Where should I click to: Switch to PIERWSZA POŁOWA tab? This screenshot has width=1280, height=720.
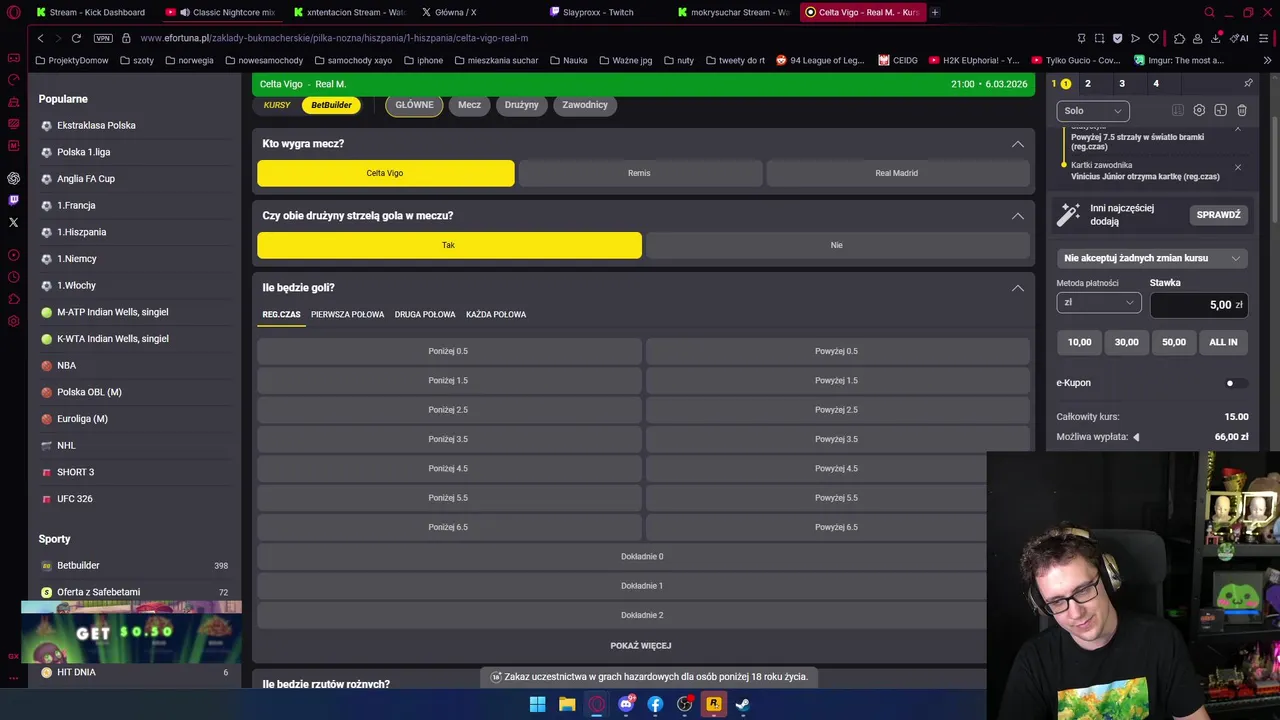(347, 314)
